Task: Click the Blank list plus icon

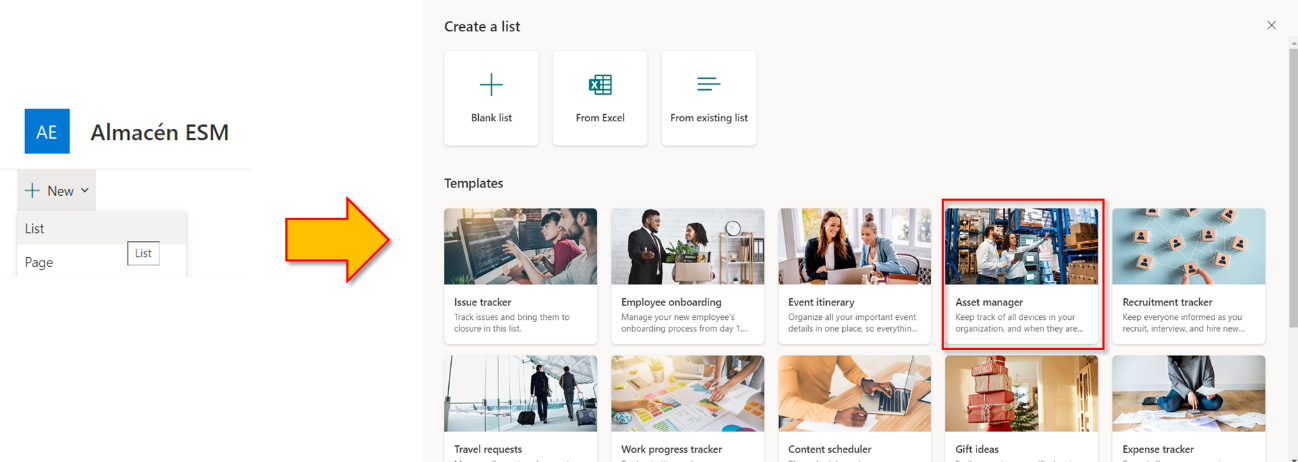Action: tap(491, 84)
